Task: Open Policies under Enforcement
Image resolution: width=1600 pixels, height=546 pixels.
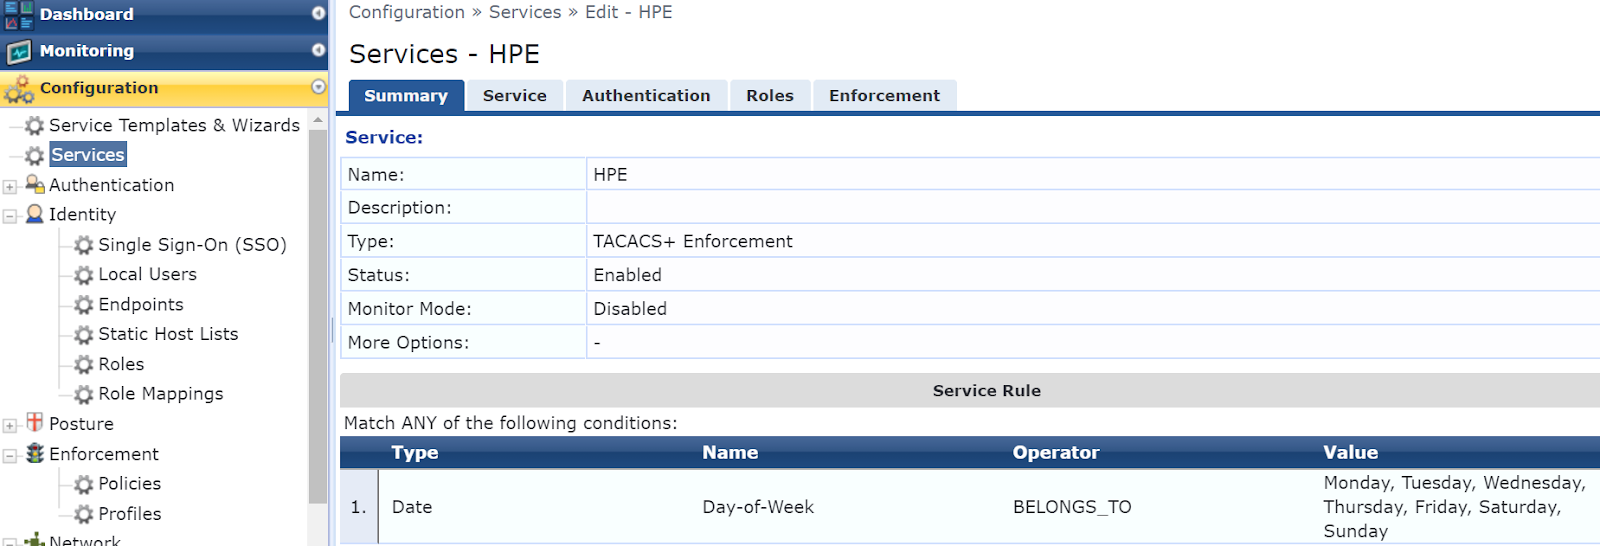Action: [129, 484]
